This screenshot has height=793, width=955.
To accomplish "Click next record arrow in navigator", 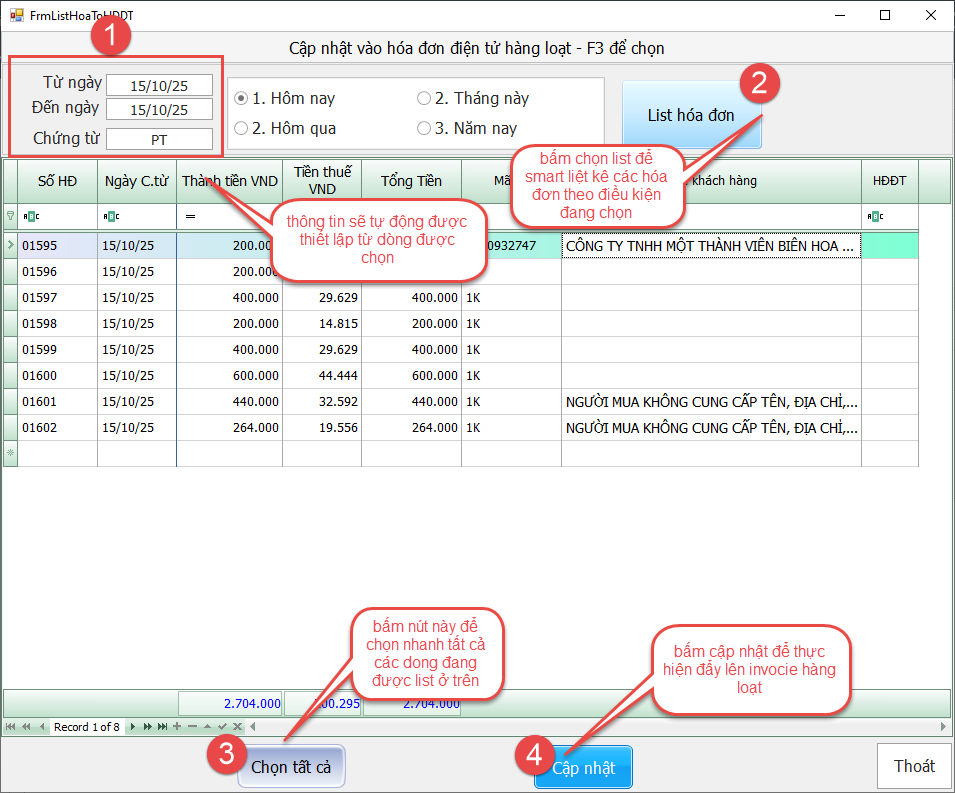I will click(133, 727).
